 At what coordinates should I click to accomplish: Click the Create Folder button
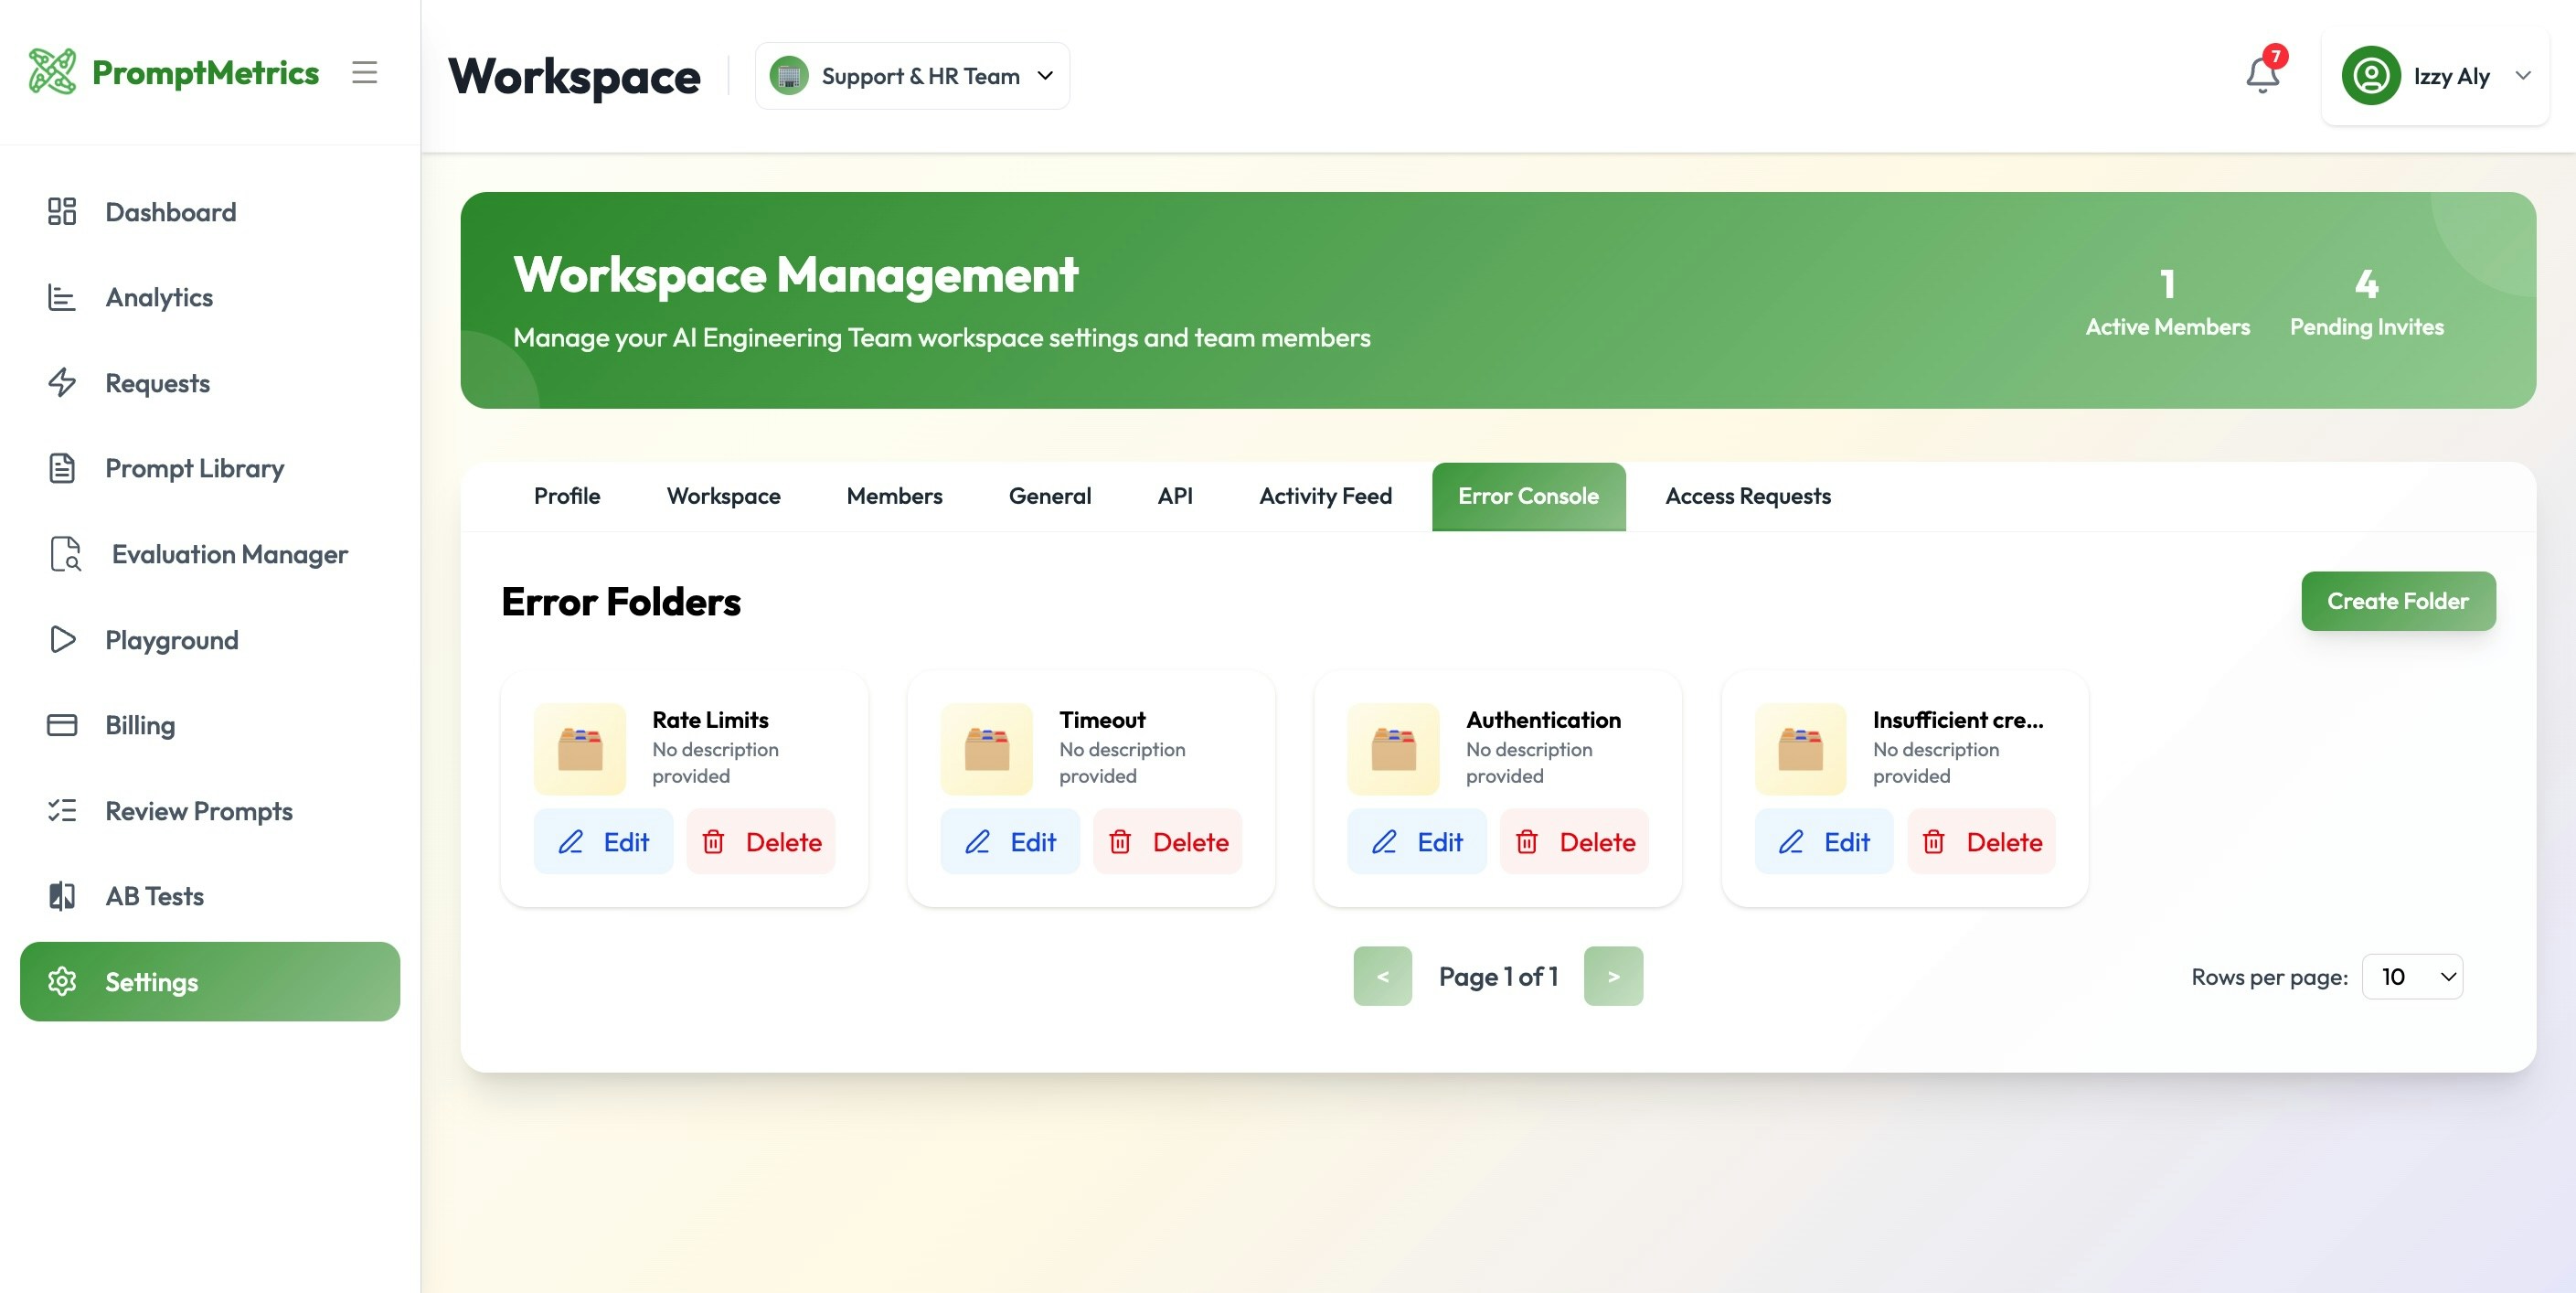tap(2397, 601)
